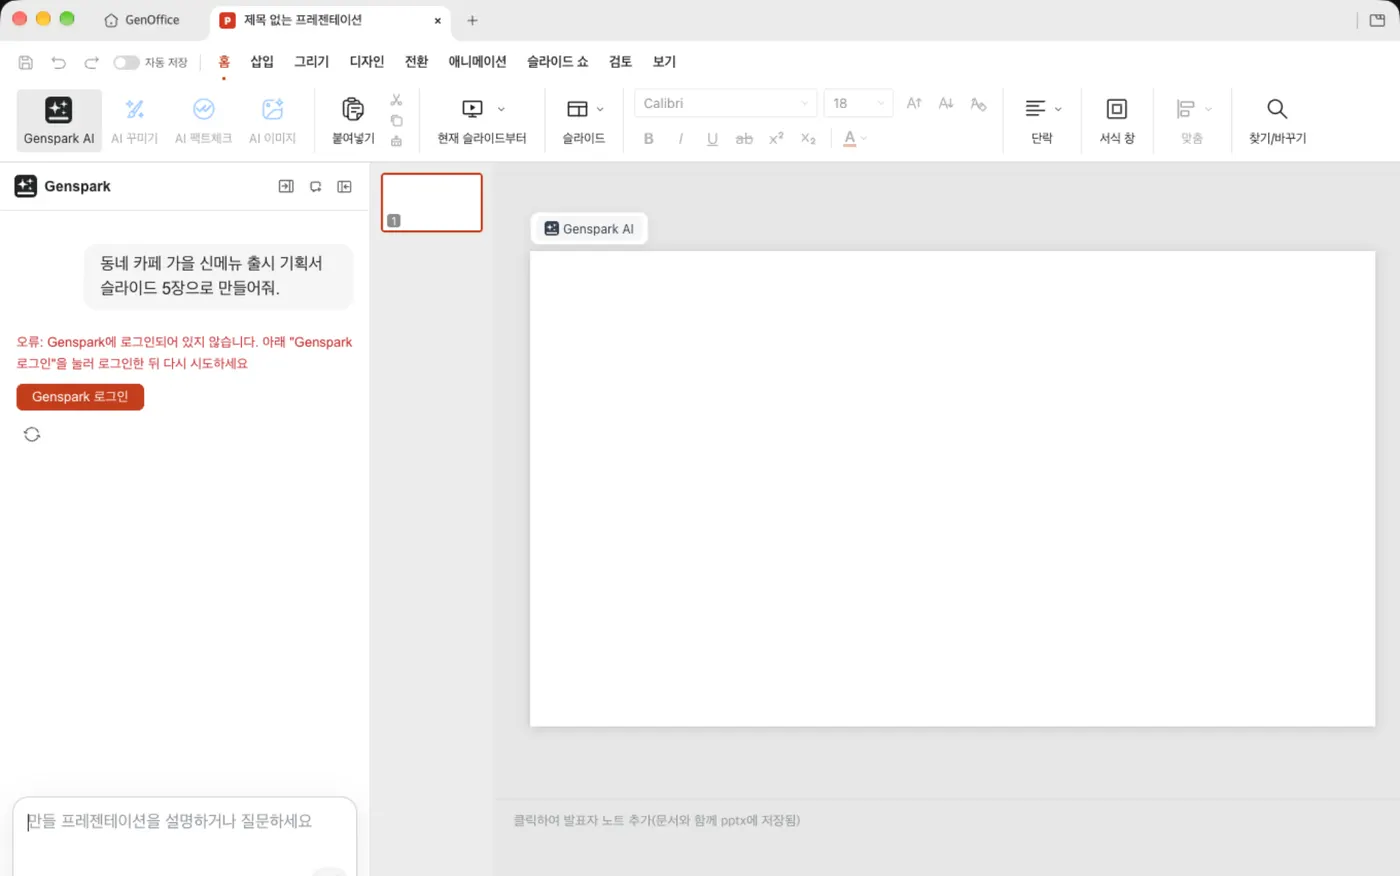
Task: Go to the 애니메이션 ribbon tab
Action: pos(477,62)
